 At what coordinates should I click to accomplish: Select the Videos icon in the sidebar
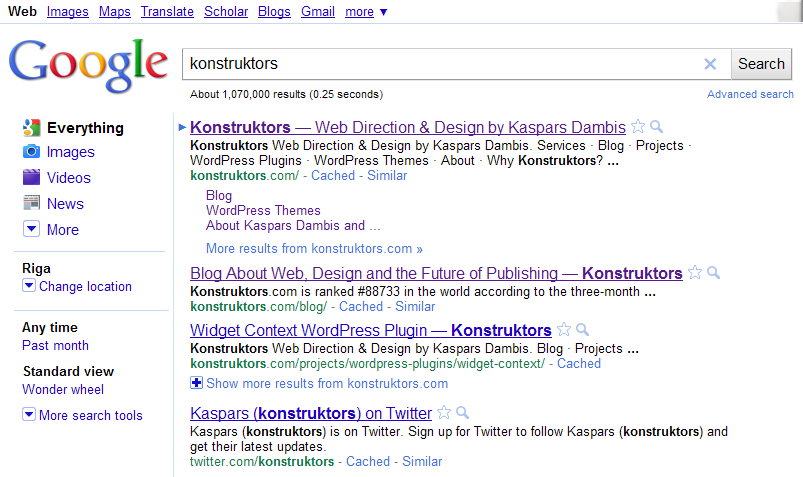(32, 178)
